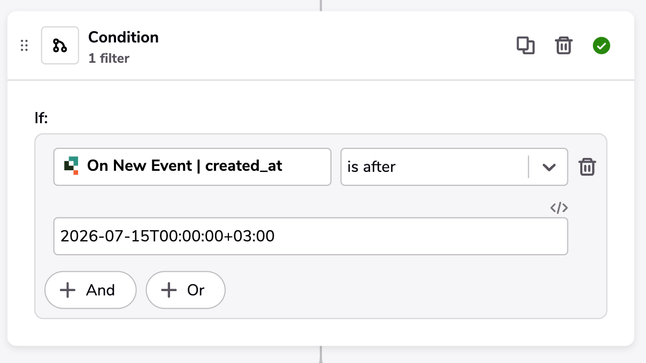Remove the created_at filter row
This screenshot has height=363, width=646.
[587, 167]
